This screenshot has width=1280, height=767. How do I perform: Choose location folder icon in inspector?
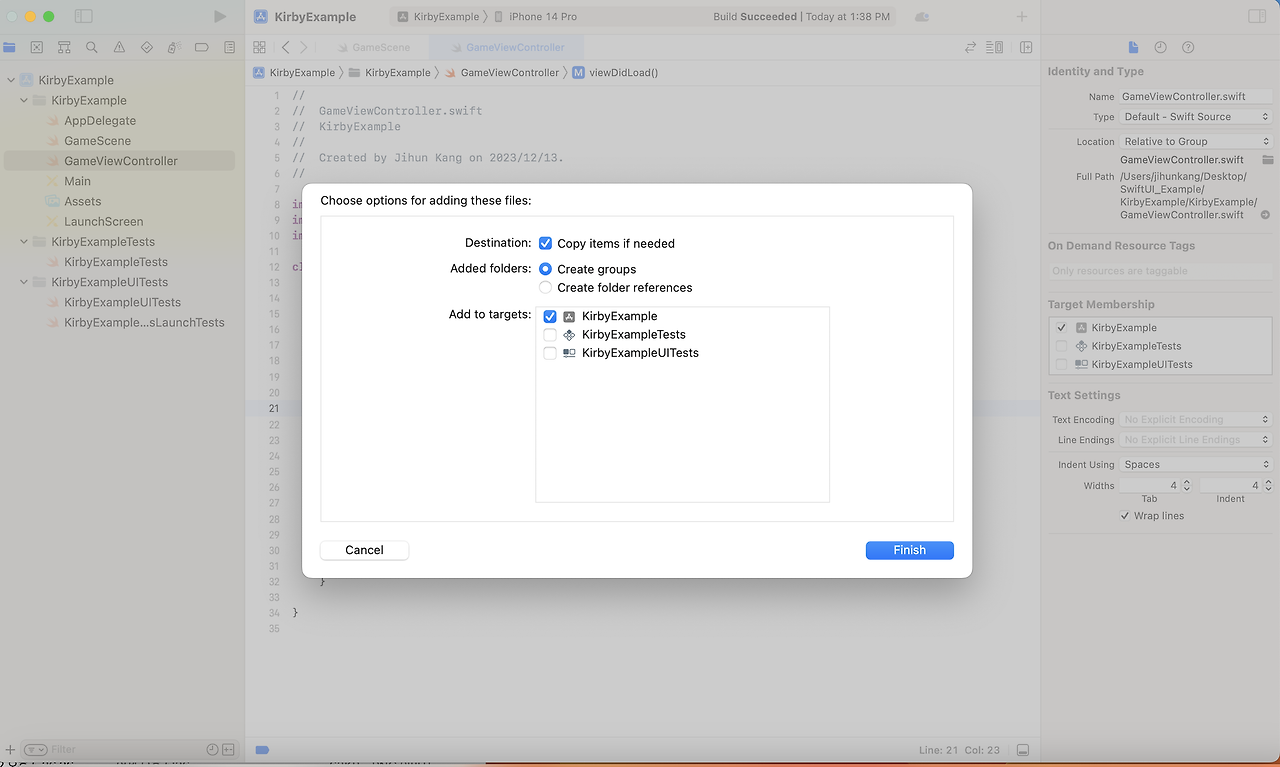pyautogui.click(x=1268, y=160)
